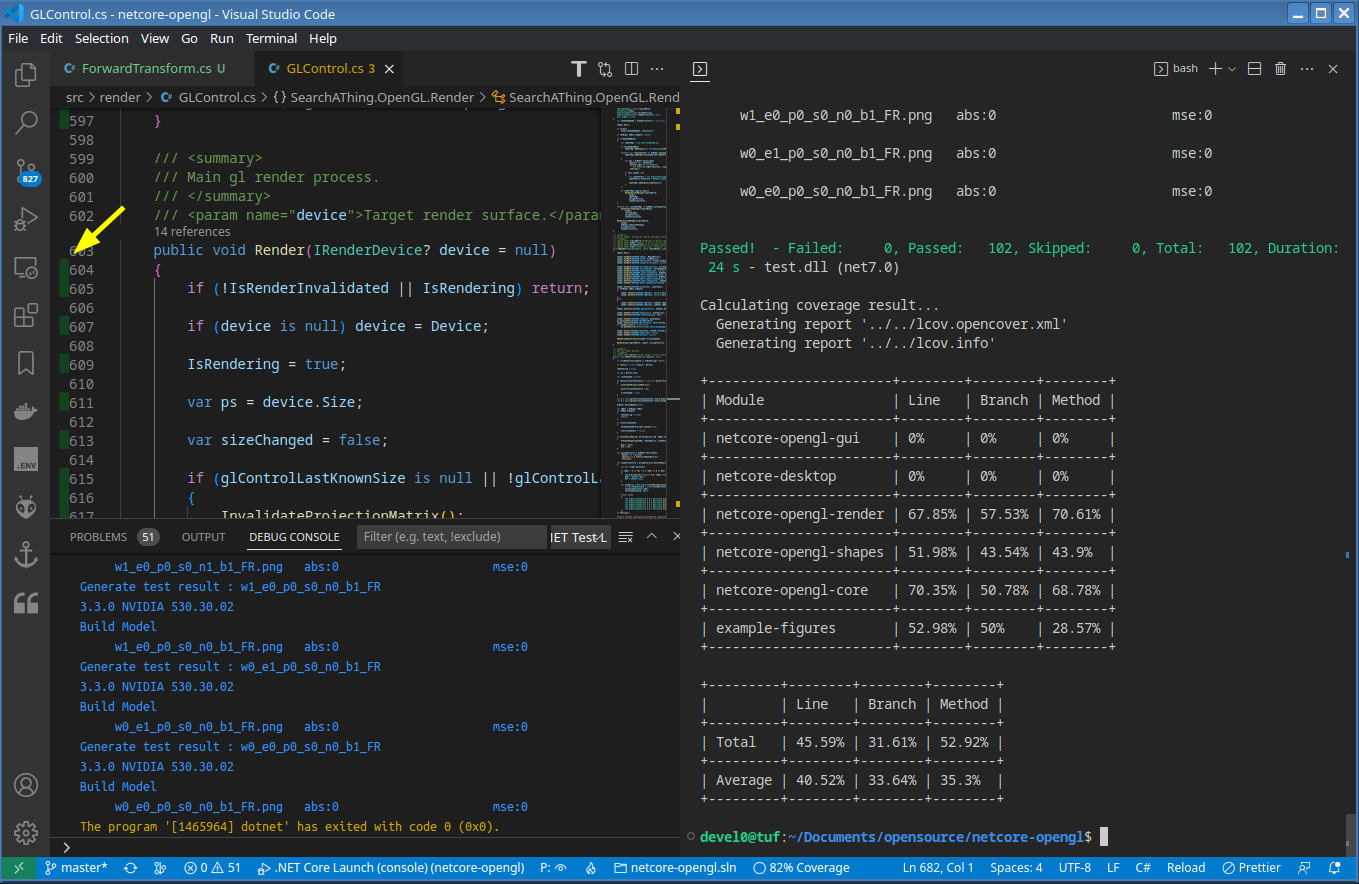Open the Bookmarks view in activity bar

click(x=26, y=363)
